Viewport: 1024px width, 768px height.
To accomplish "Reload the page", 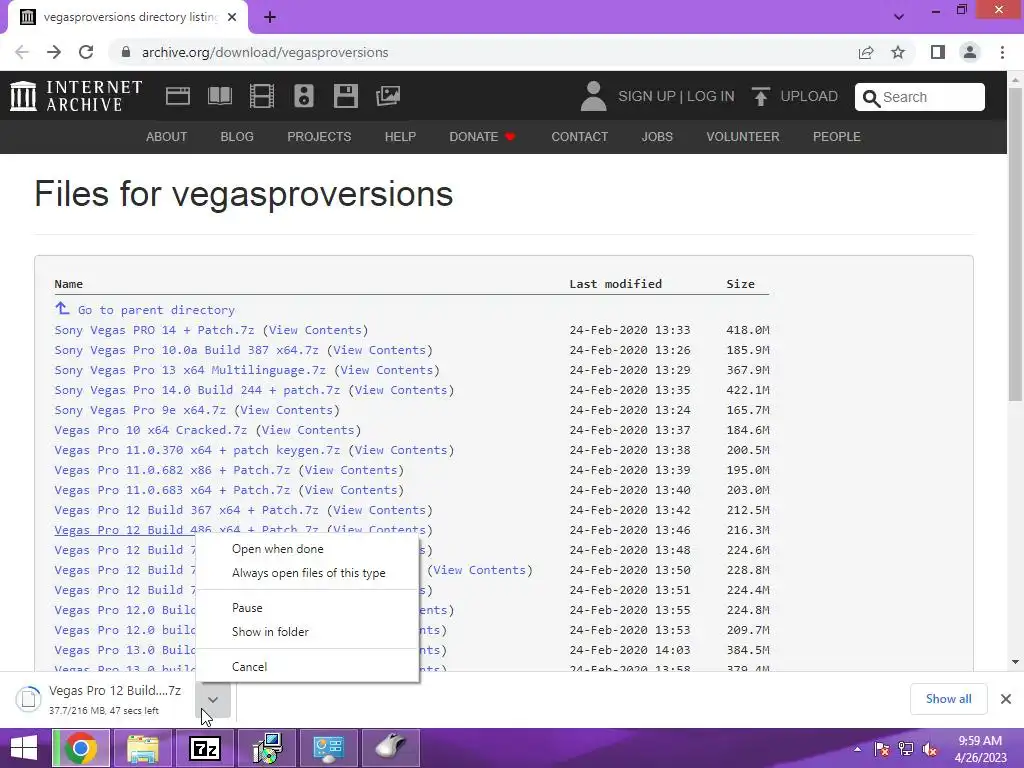I will point(86,52).
